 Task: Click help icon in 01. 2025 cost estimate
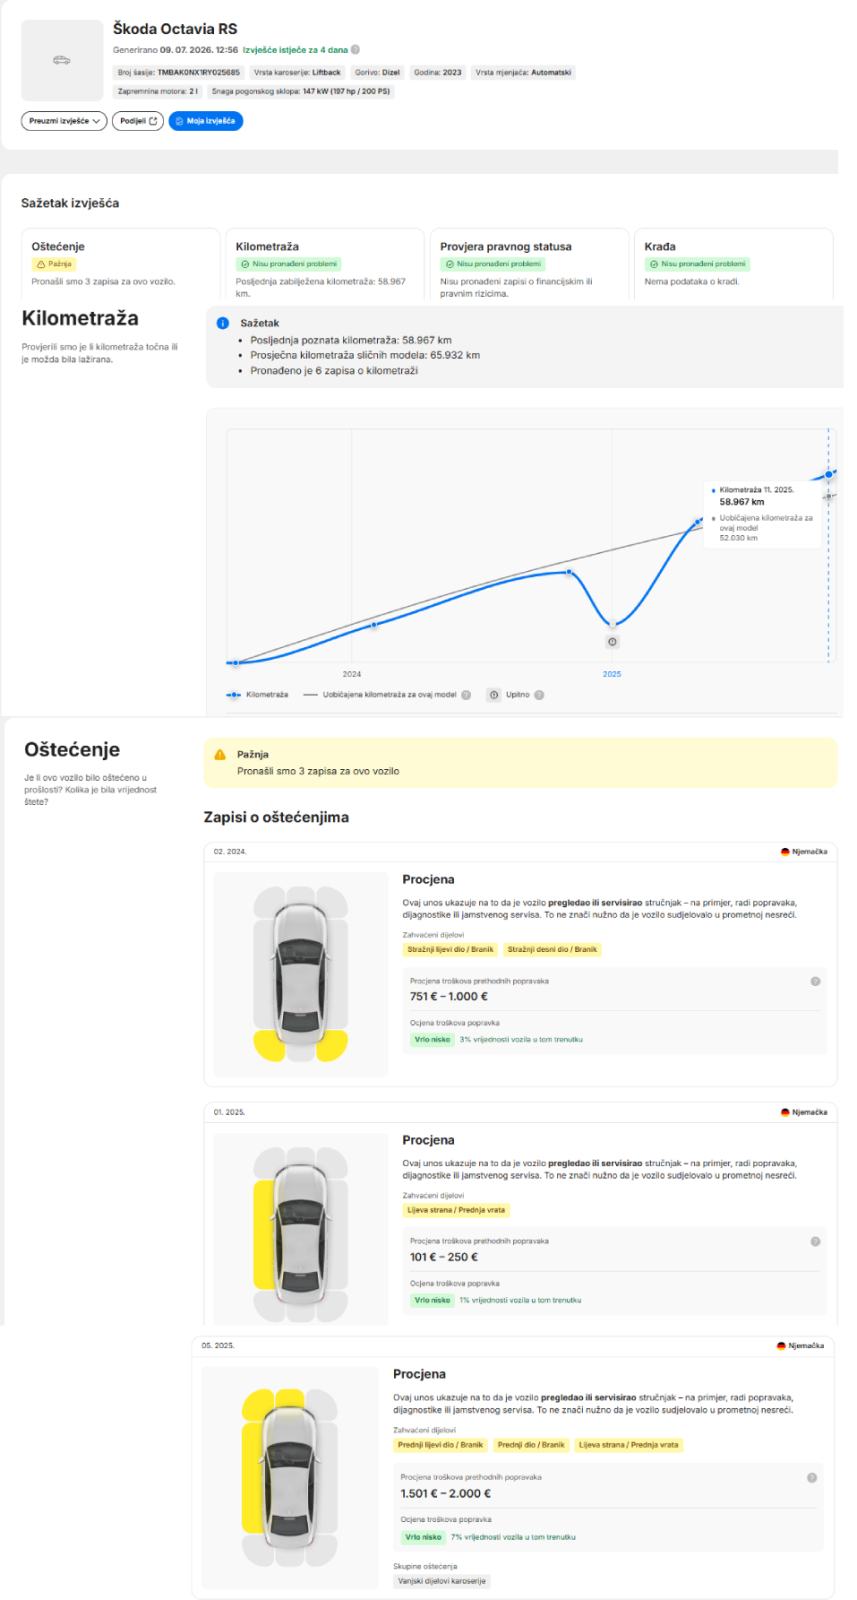[x=815, y=1241]
